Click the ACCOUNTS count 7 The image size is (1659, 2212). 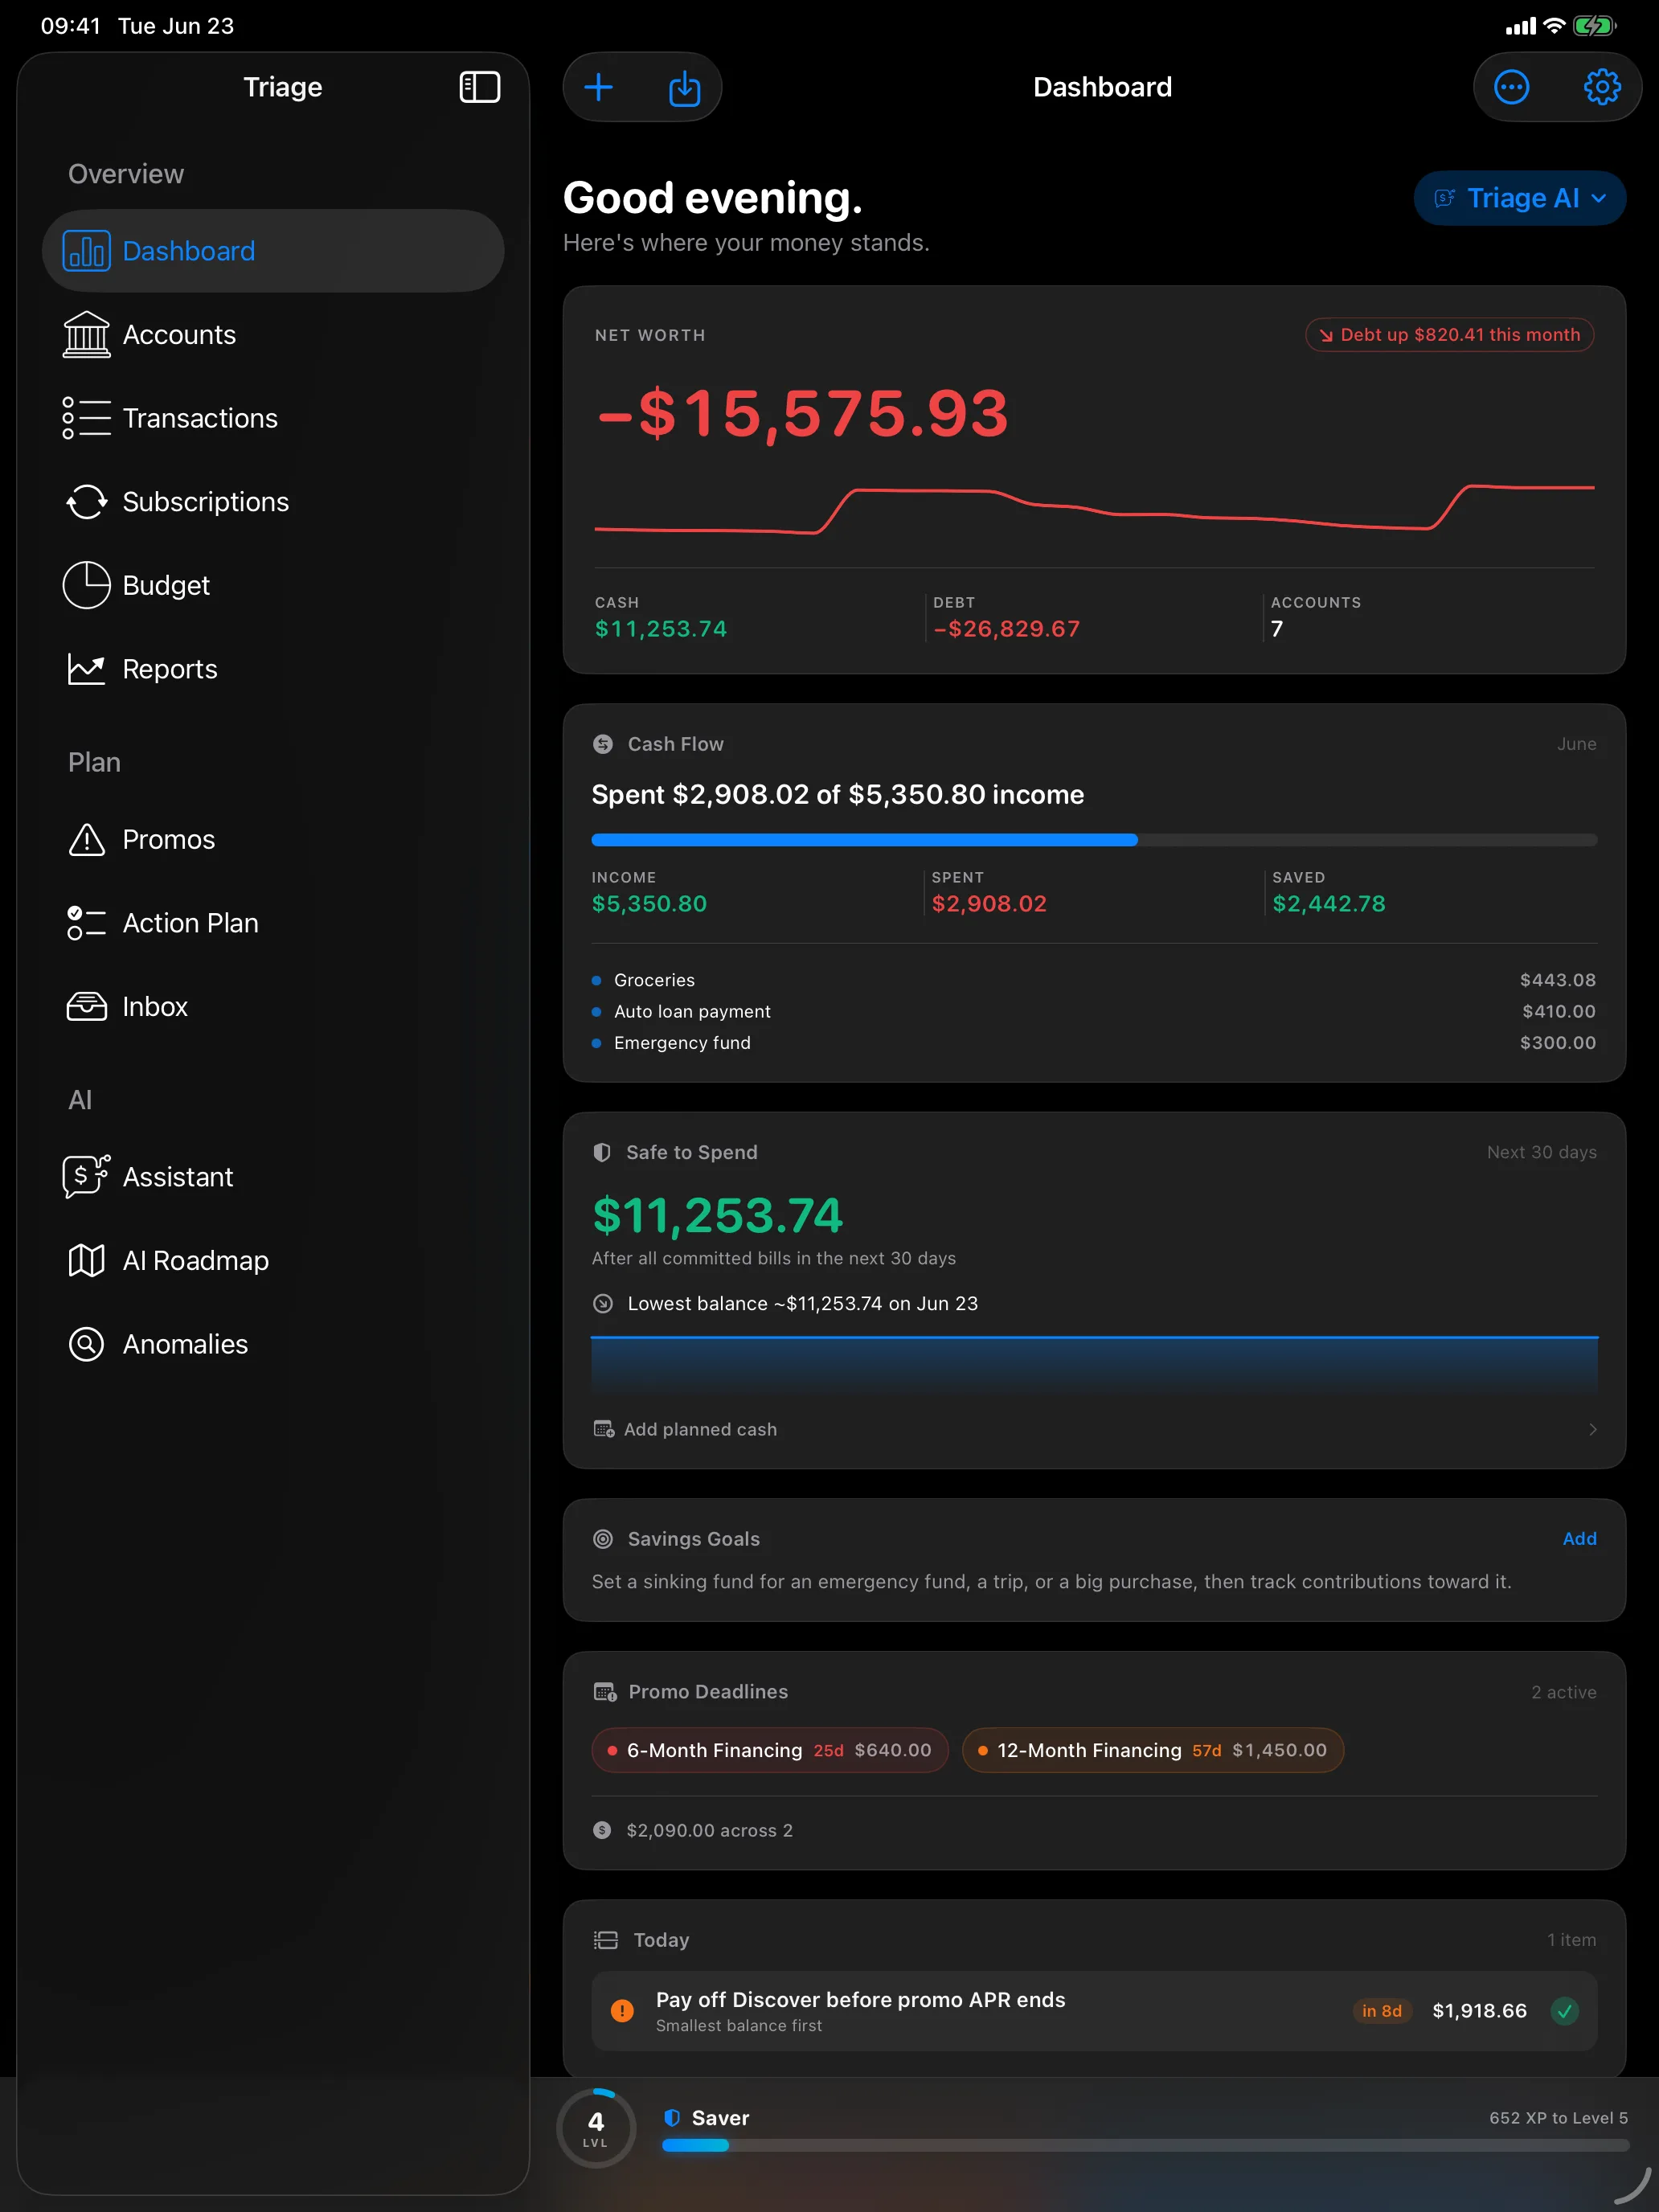point(1276,629)
